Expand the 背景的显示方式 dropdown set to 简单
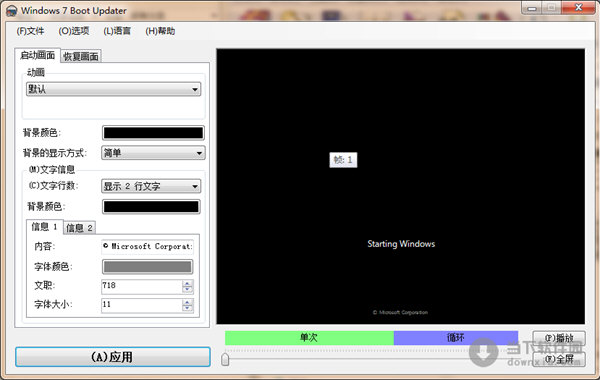The height and width of the screenshot is (380, 600). click(153, 153)
